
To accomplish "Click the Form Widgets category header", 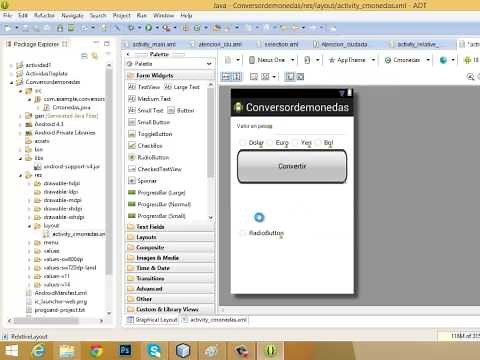I will click(x=170, y=76).
